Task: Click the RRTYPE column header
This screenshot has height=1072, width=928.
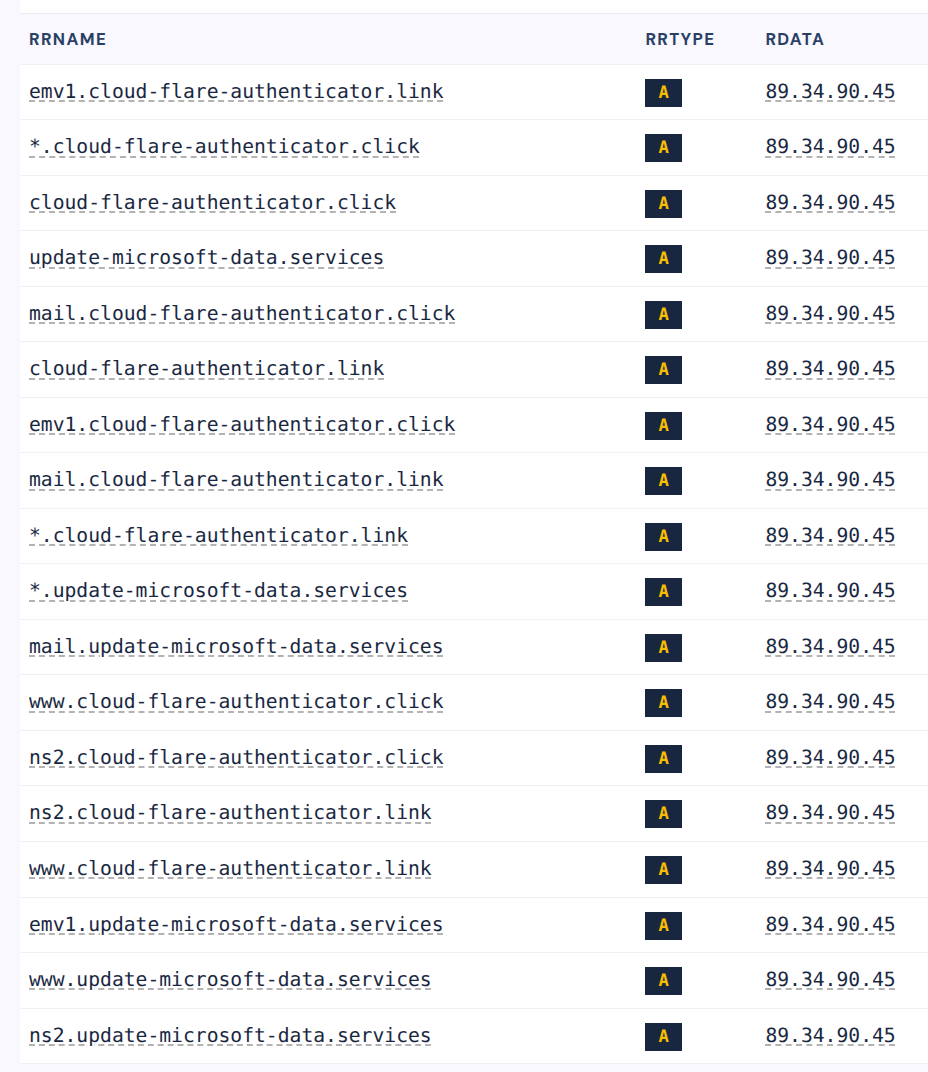Action: [x=680, y=40]
